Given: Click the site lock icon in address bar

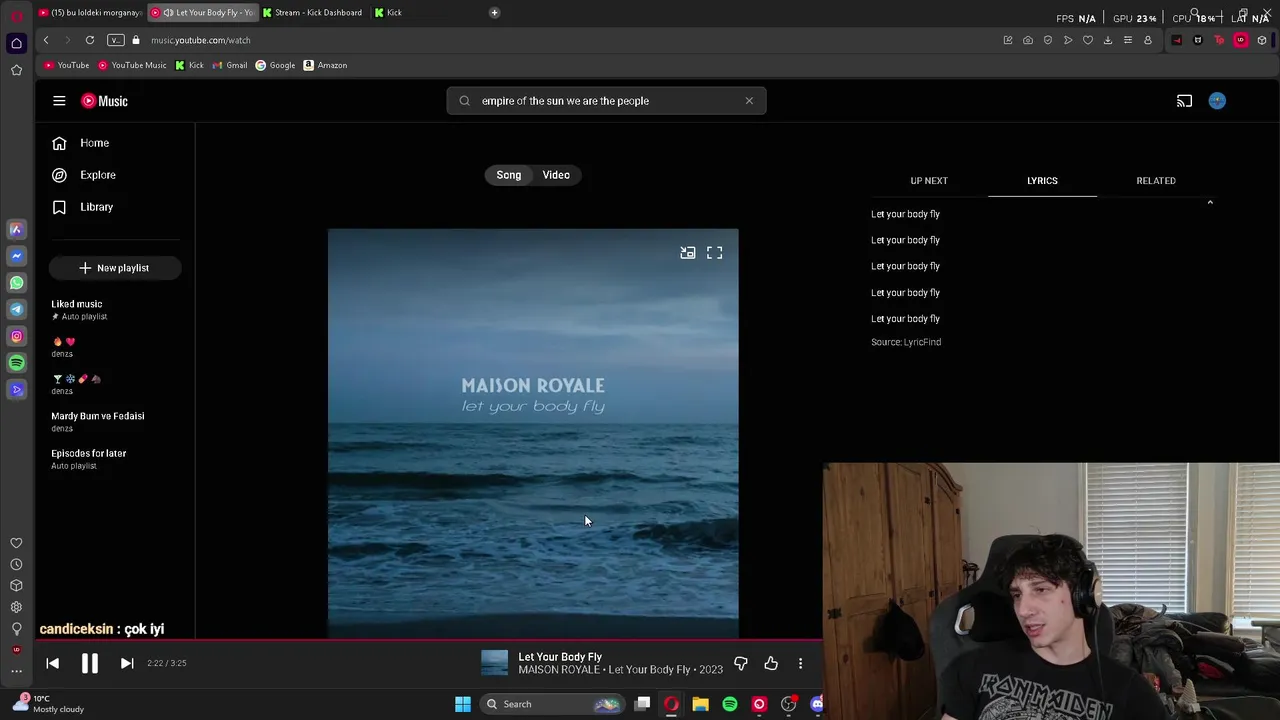Looking at the screenshot, I should click(x=136, y=40).
